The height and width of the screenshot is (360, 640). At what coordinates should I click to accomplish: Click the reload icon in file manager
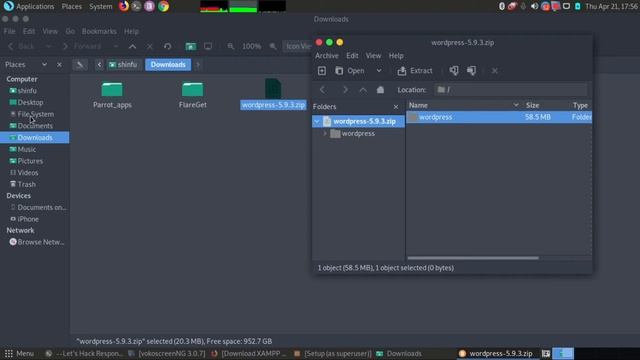tap(167, 47)
